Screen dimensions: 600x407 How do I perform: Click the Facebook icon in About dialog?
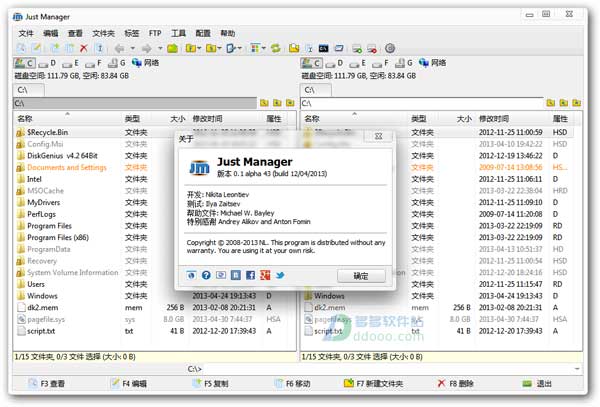point(250,275)
